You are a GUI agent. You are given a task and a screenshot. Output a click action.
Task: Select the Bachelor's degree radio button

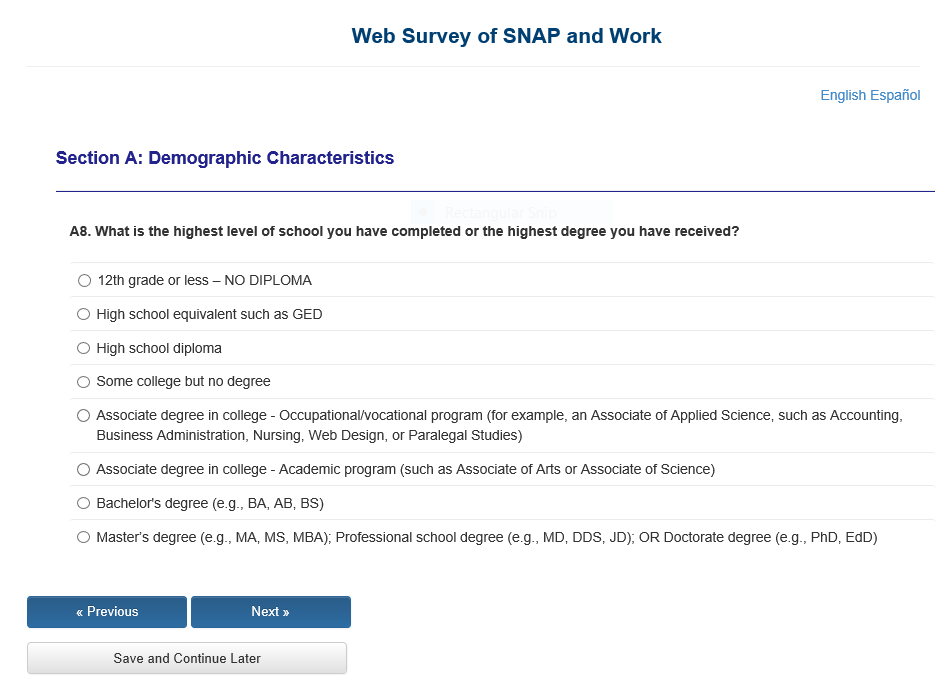pyautogui.click(x=84, y=504)
